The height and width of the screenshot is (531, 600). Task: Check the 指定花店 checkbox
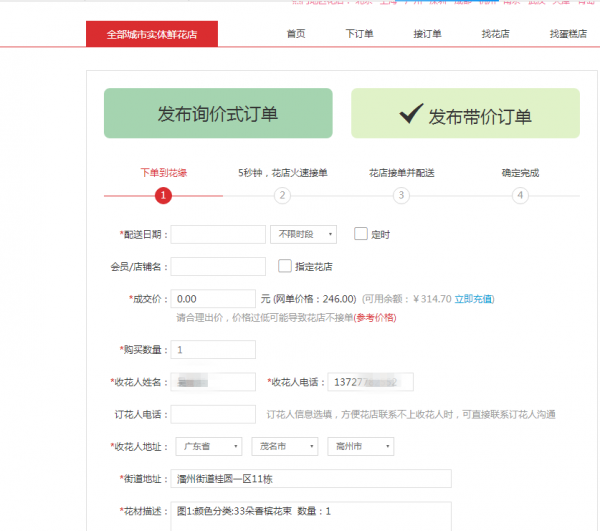coord(285,266)
